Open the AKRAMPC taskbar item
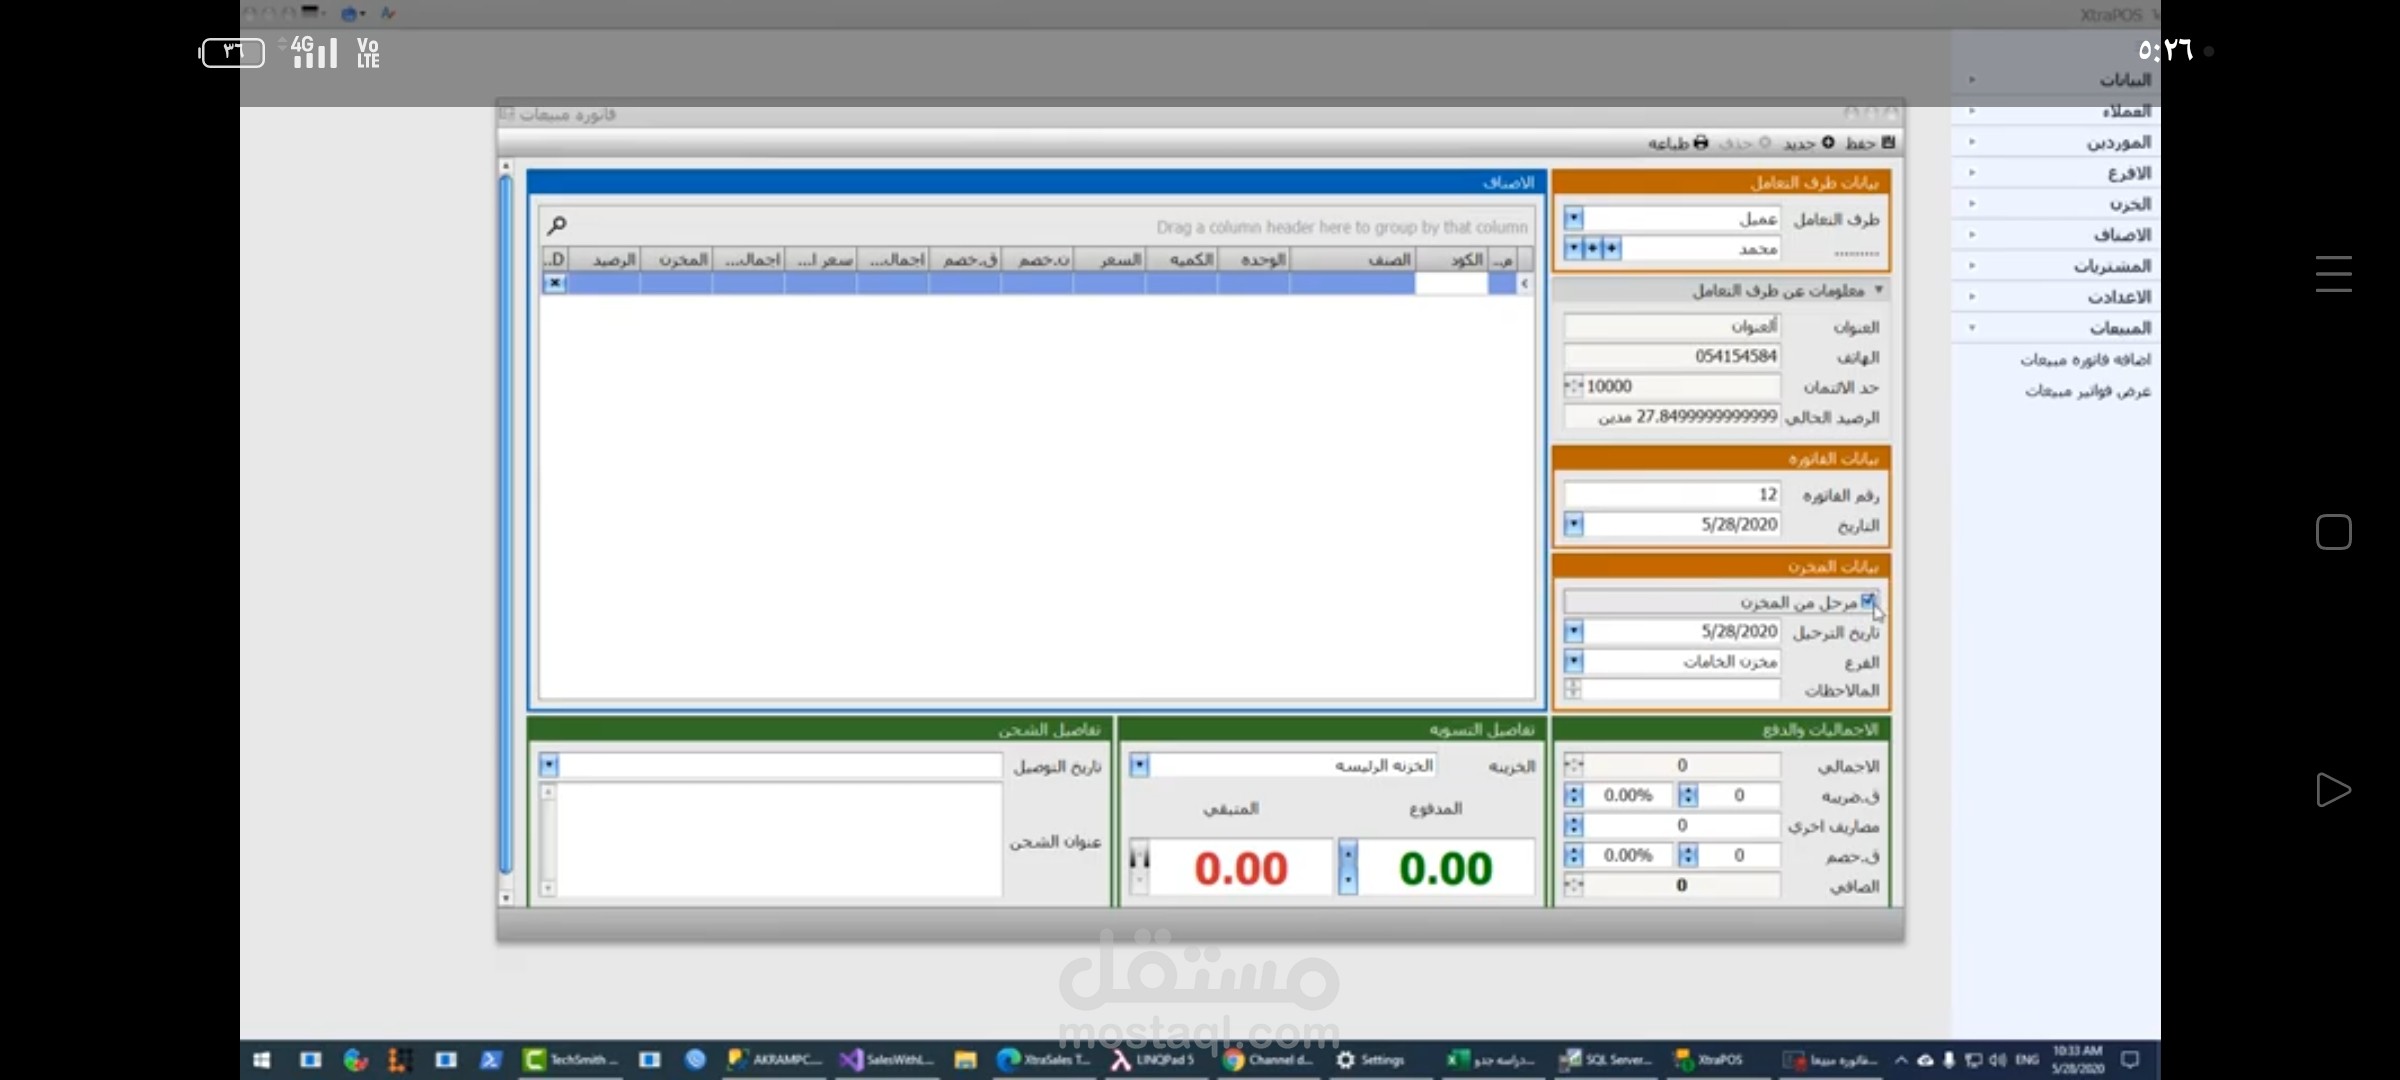Viewport: 2400px width, 1080px height. pos(775,1060)
